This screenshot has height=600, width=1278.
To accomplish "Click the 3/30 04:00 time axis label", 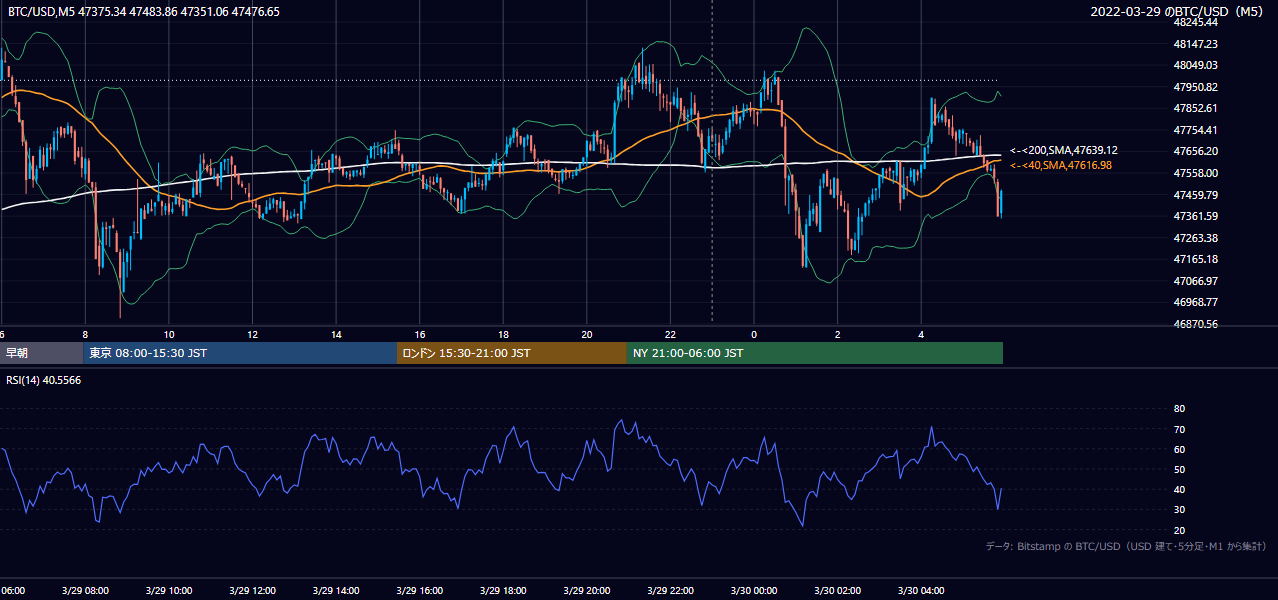I will (x=920, y=591).
